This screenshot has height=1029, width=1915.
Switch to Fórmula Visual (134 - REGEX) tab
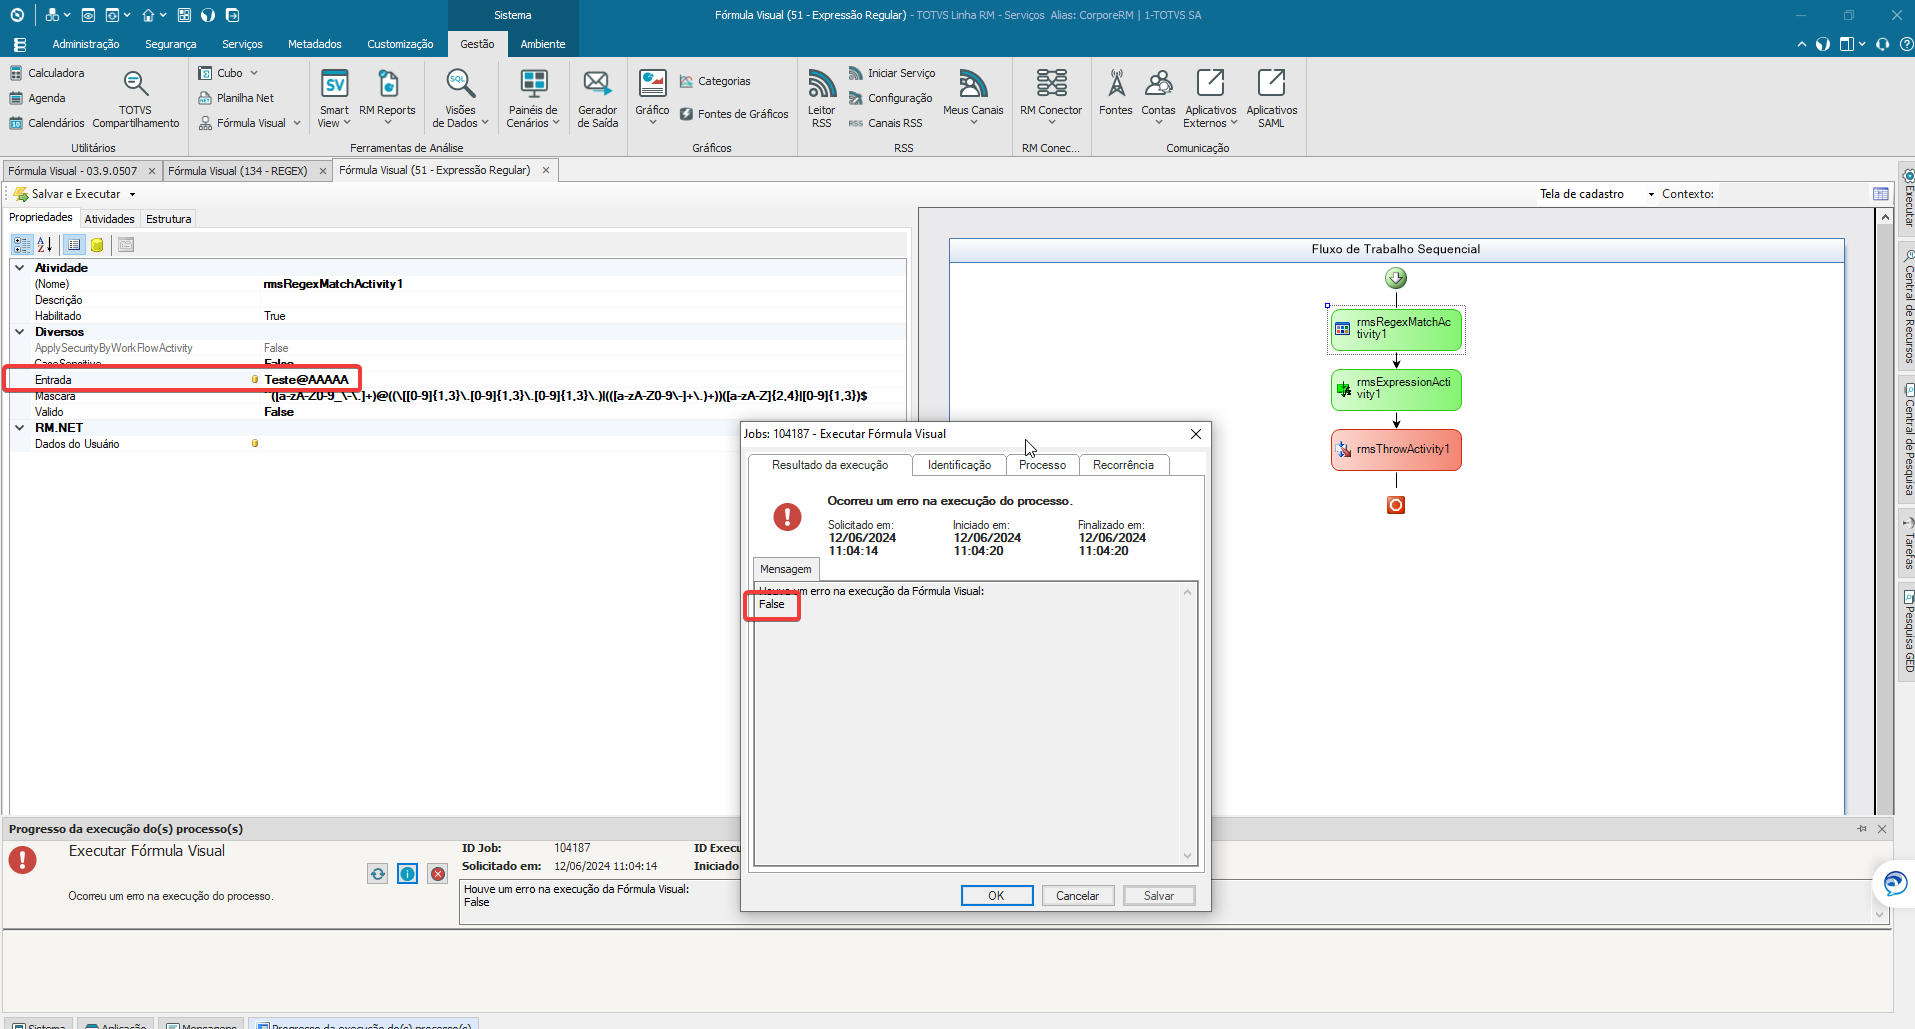tap(238, 171)
